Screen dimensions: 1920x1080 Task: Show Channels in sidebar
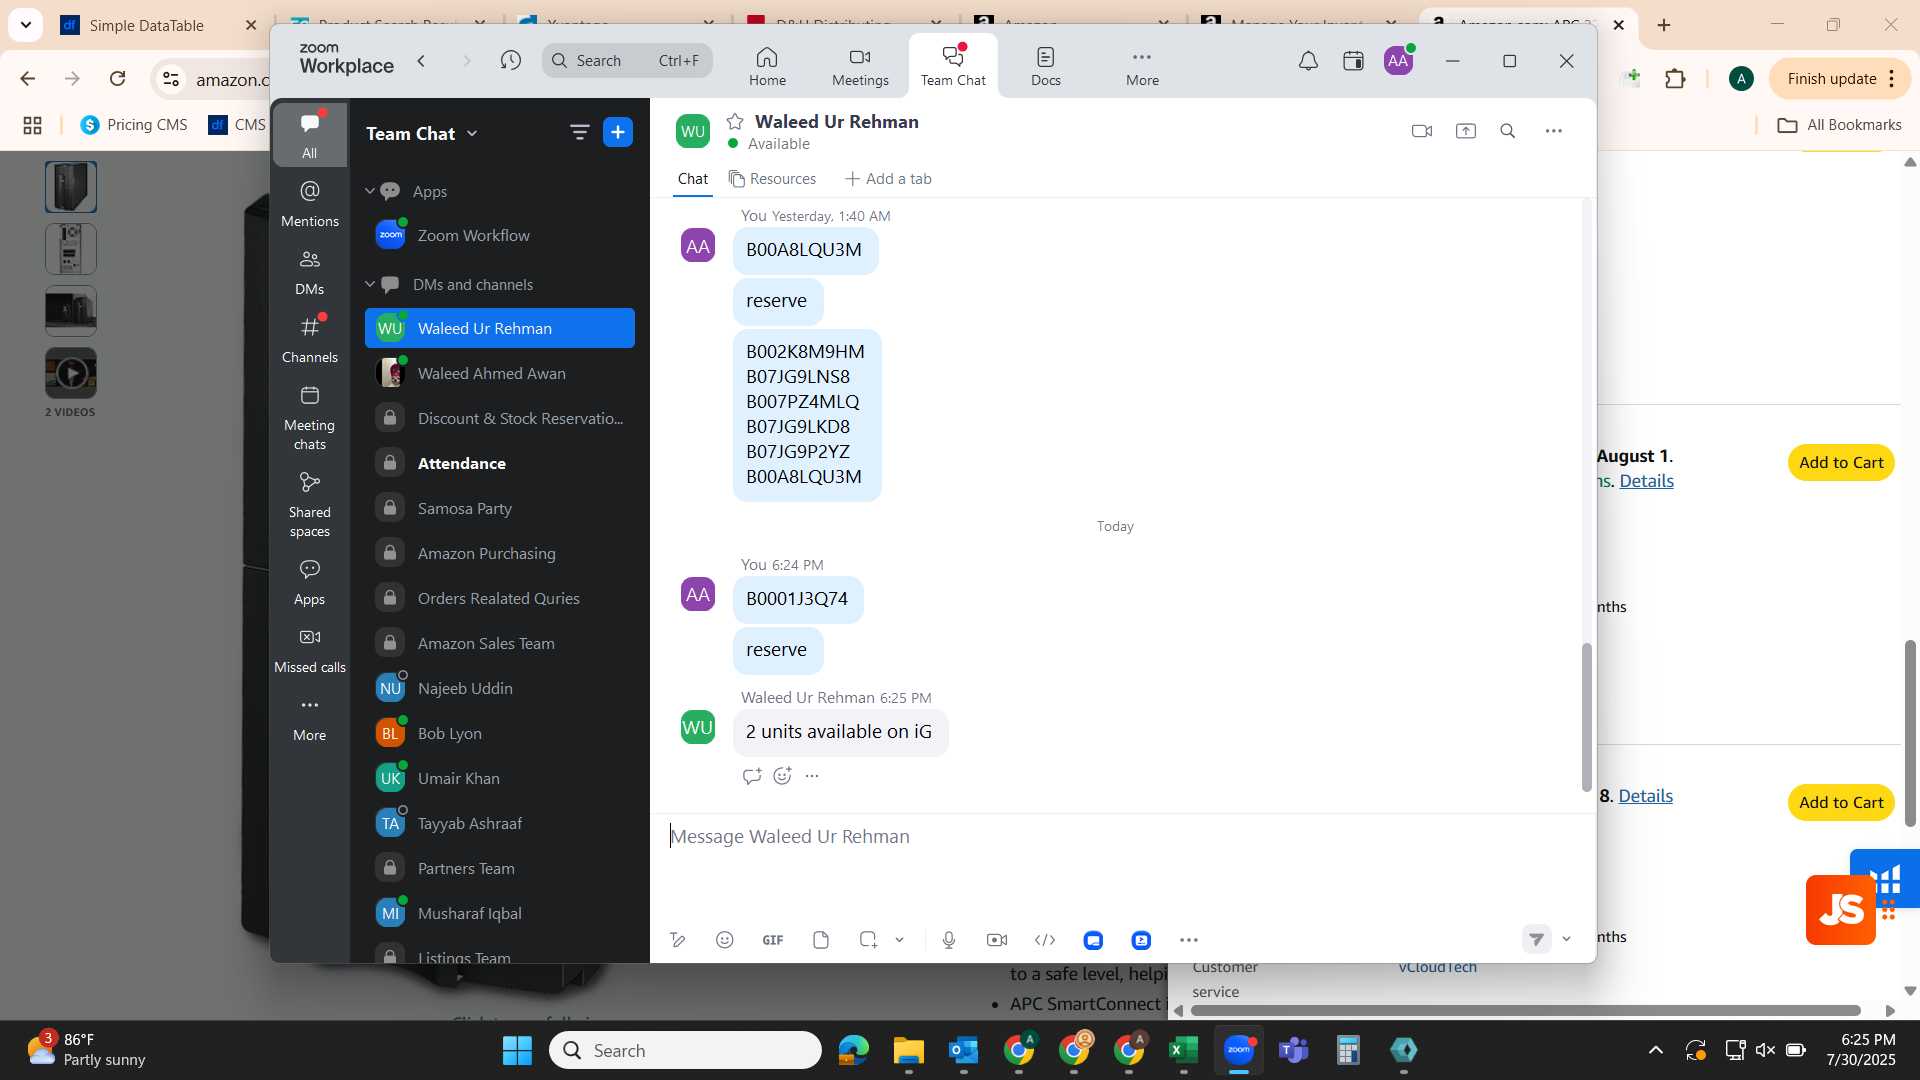tap(310, 340)
